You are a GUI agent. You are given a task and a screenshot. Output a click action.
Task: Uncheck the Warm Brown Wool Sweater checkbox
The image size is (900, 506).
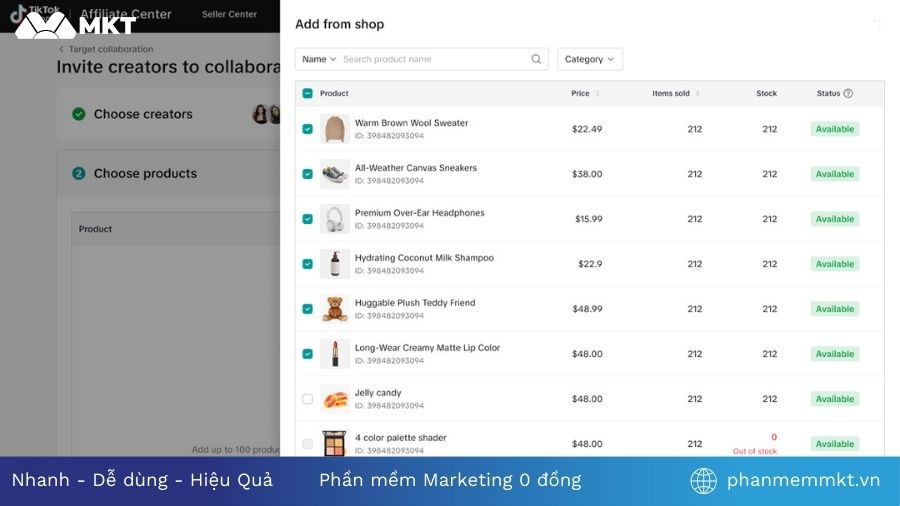pos(307,129)
